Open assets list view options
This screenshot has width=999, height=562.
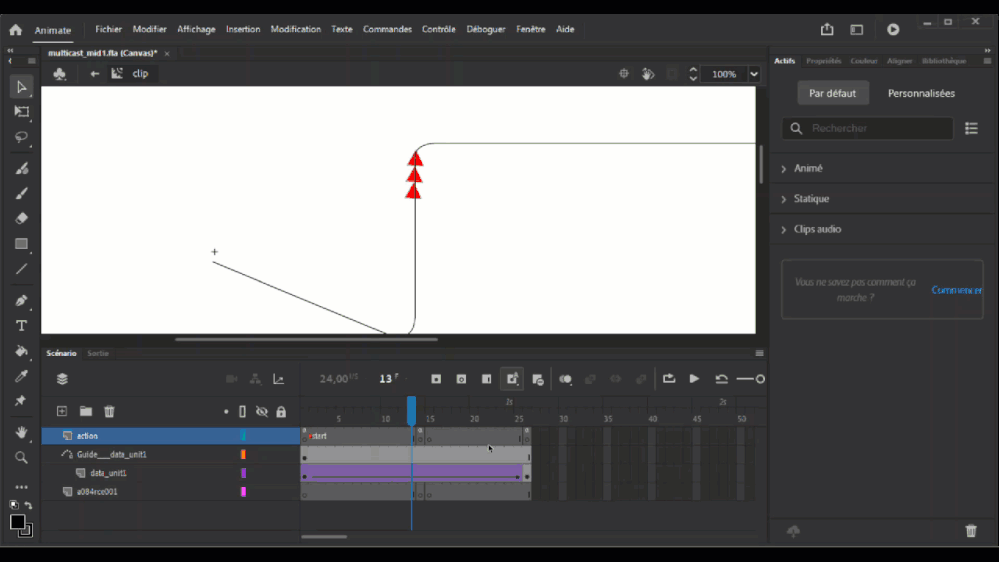[x=972, y=129]
